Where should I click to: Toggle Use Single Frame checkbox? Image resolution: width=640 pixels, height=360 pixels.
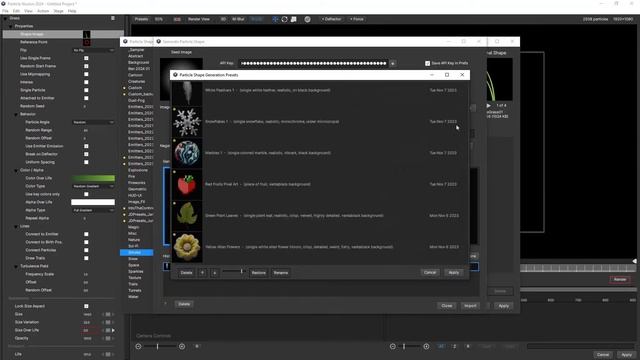pyautogui.click(x=86, y=58)
